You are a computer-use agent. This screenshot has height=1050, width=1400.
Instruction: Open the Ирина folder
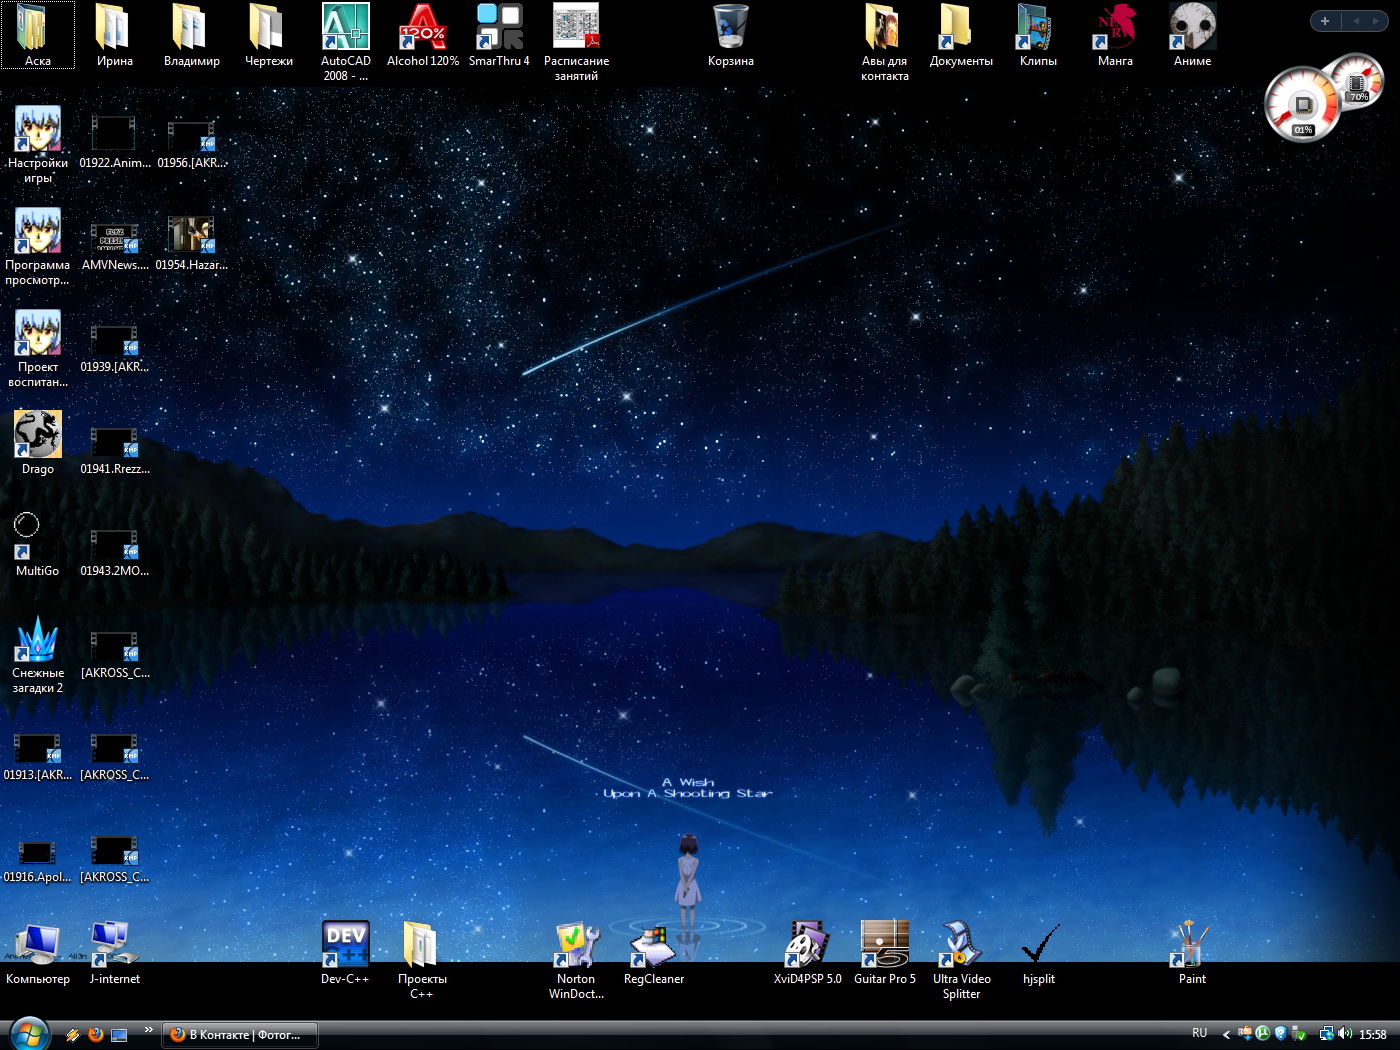pos(115,35)
